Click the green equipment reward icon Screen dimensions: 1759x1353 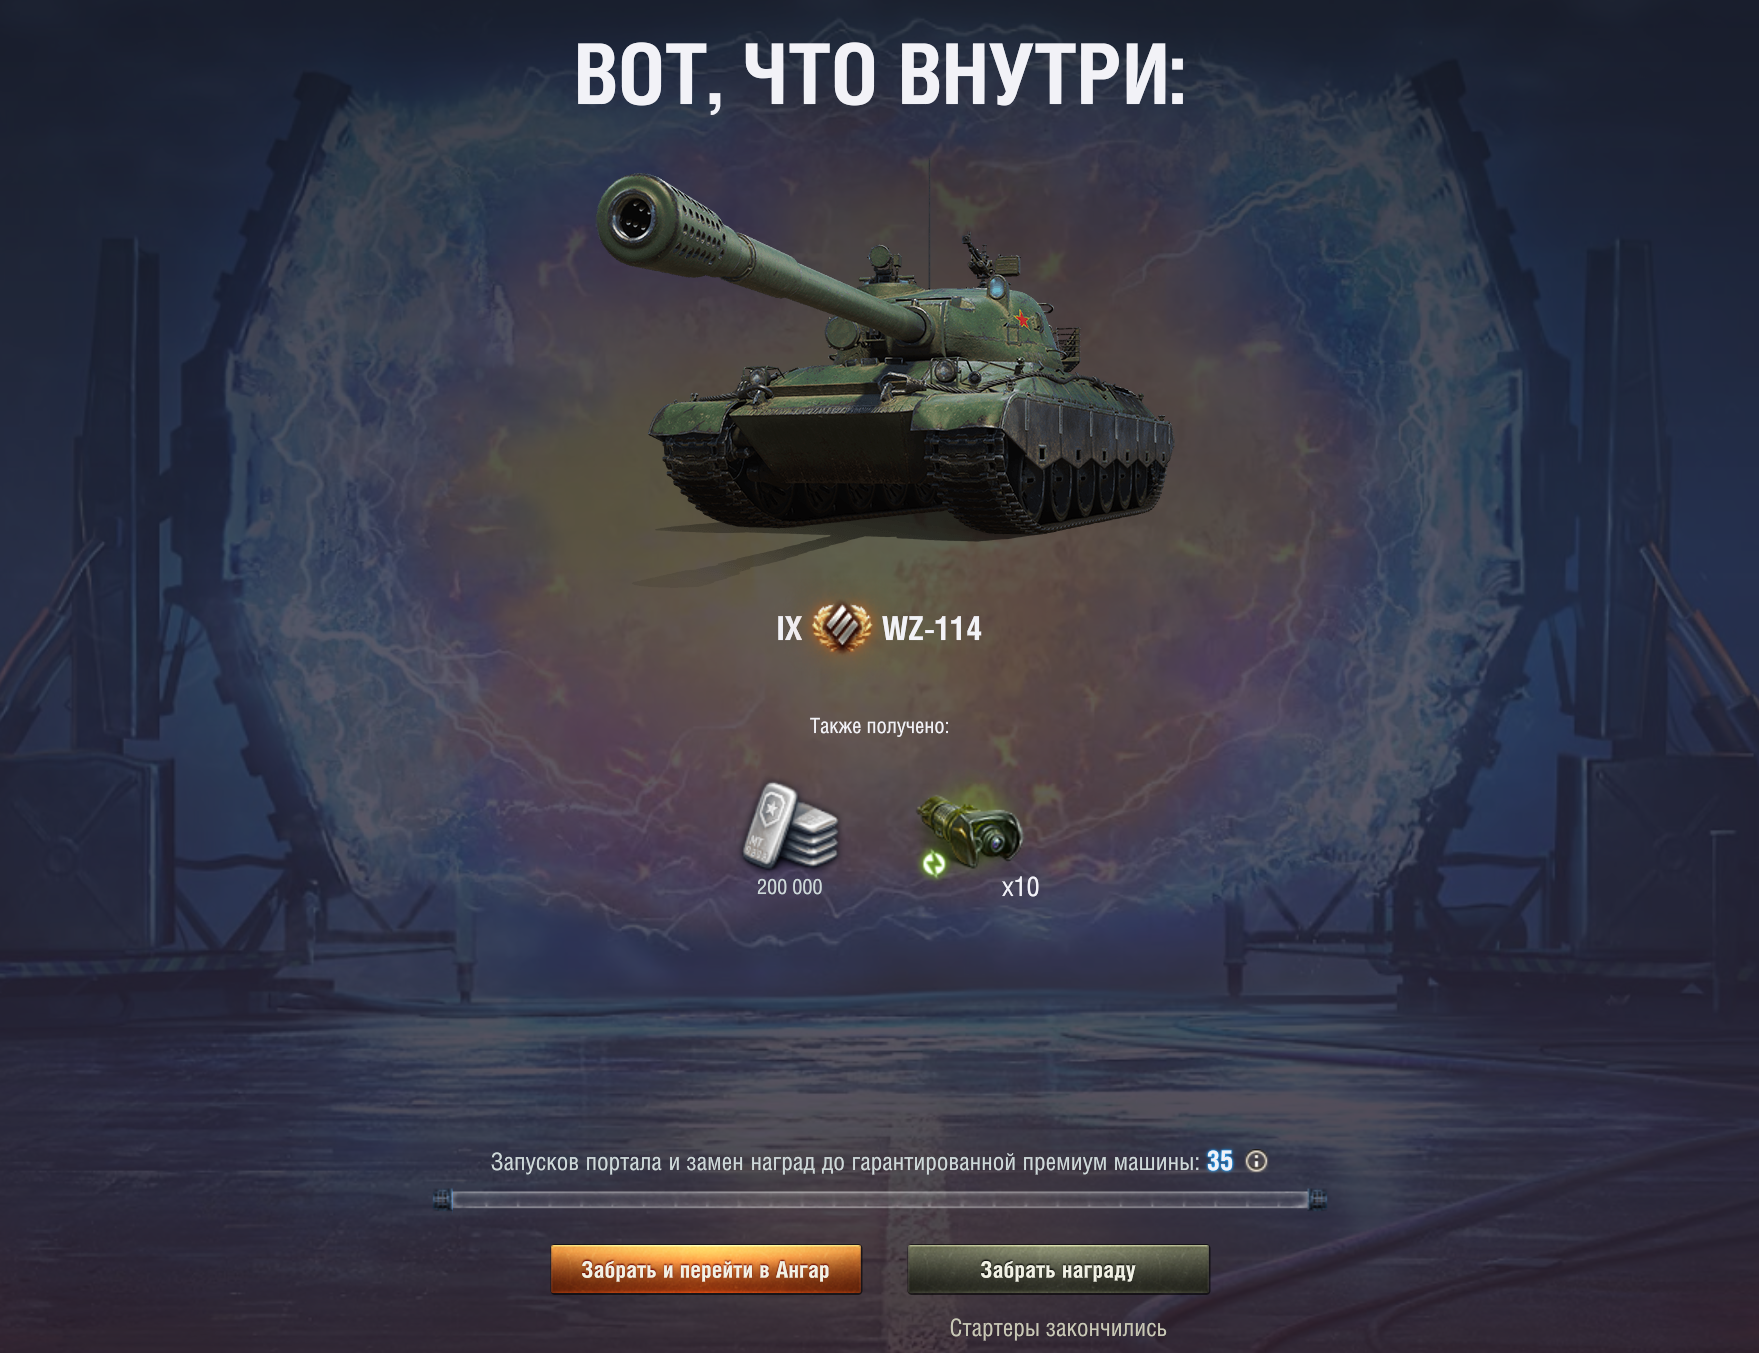click(970, 833)
